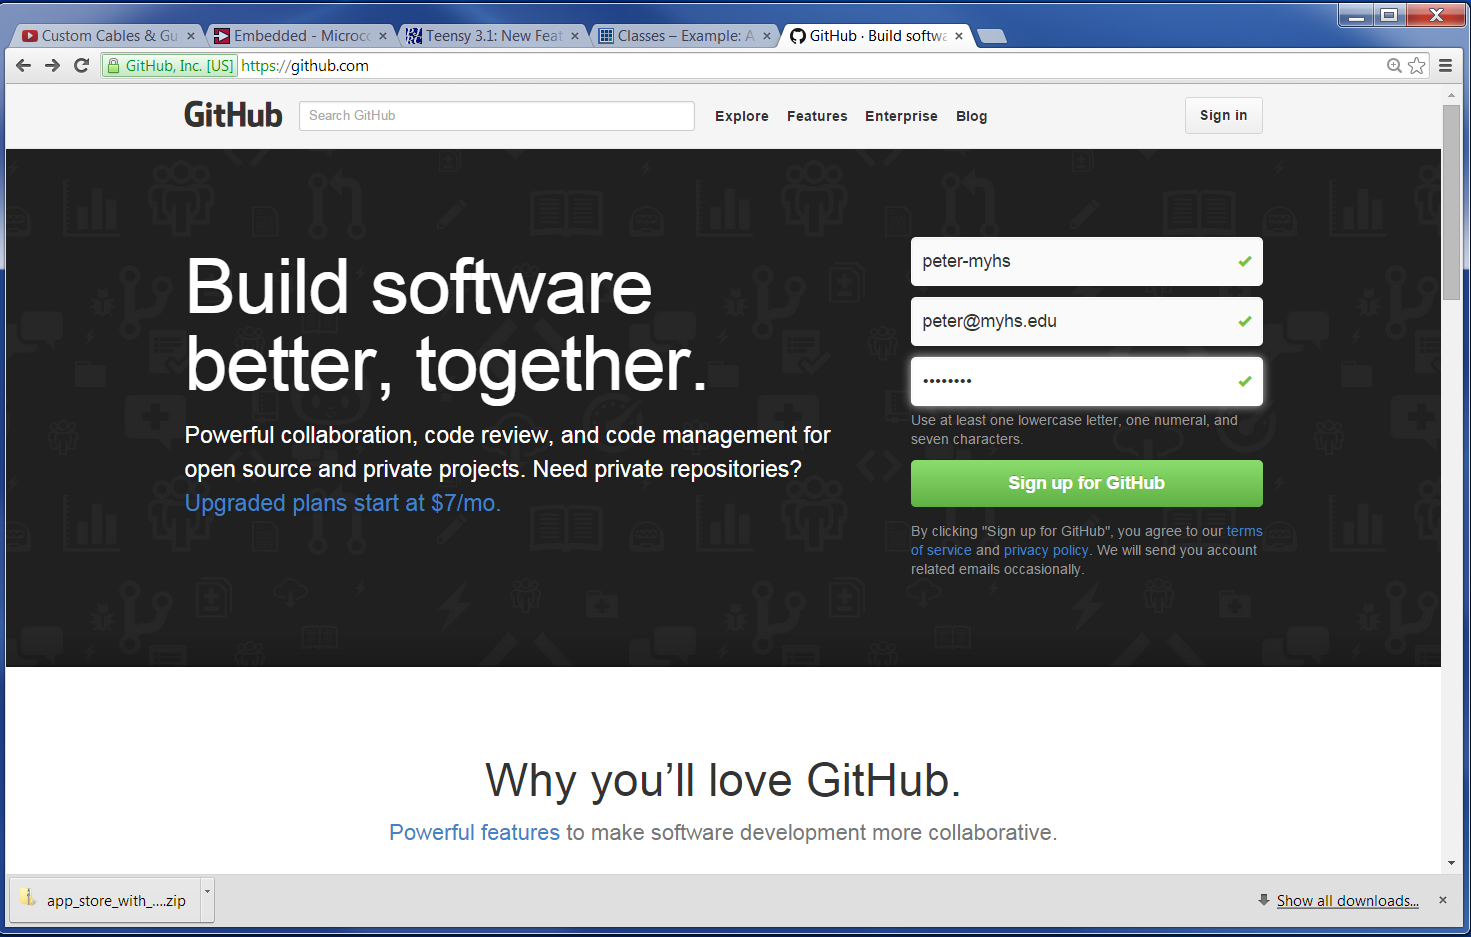Go forward with the browser forward arrow
The height and width of the screenshot is (937, 1471).
pos(53,65)
